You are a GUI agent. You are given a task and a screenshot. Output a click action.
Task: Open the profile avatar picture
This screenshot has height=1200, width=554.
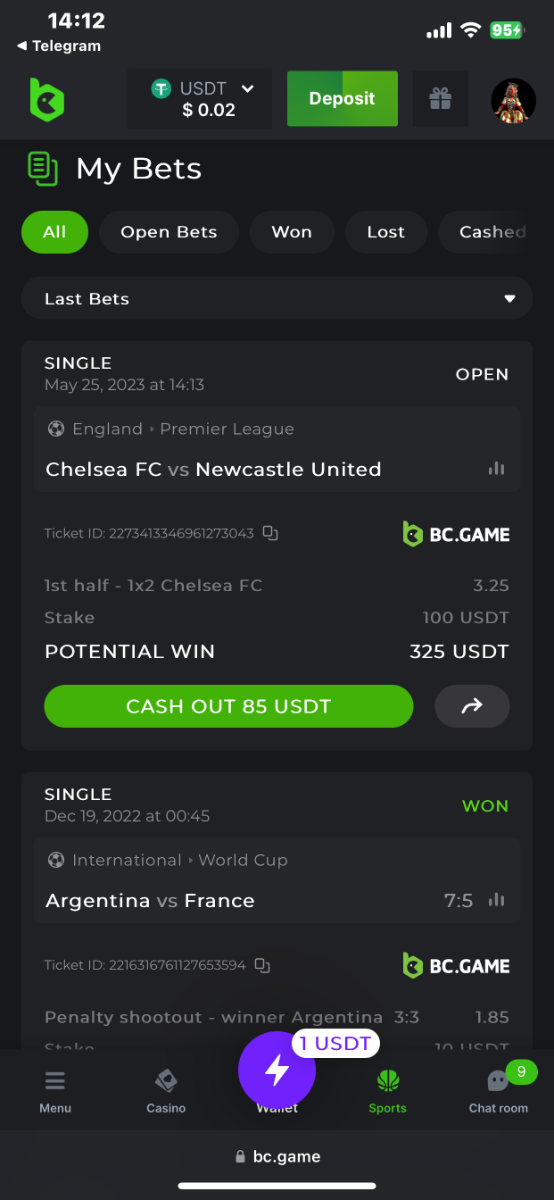[513, 99]
